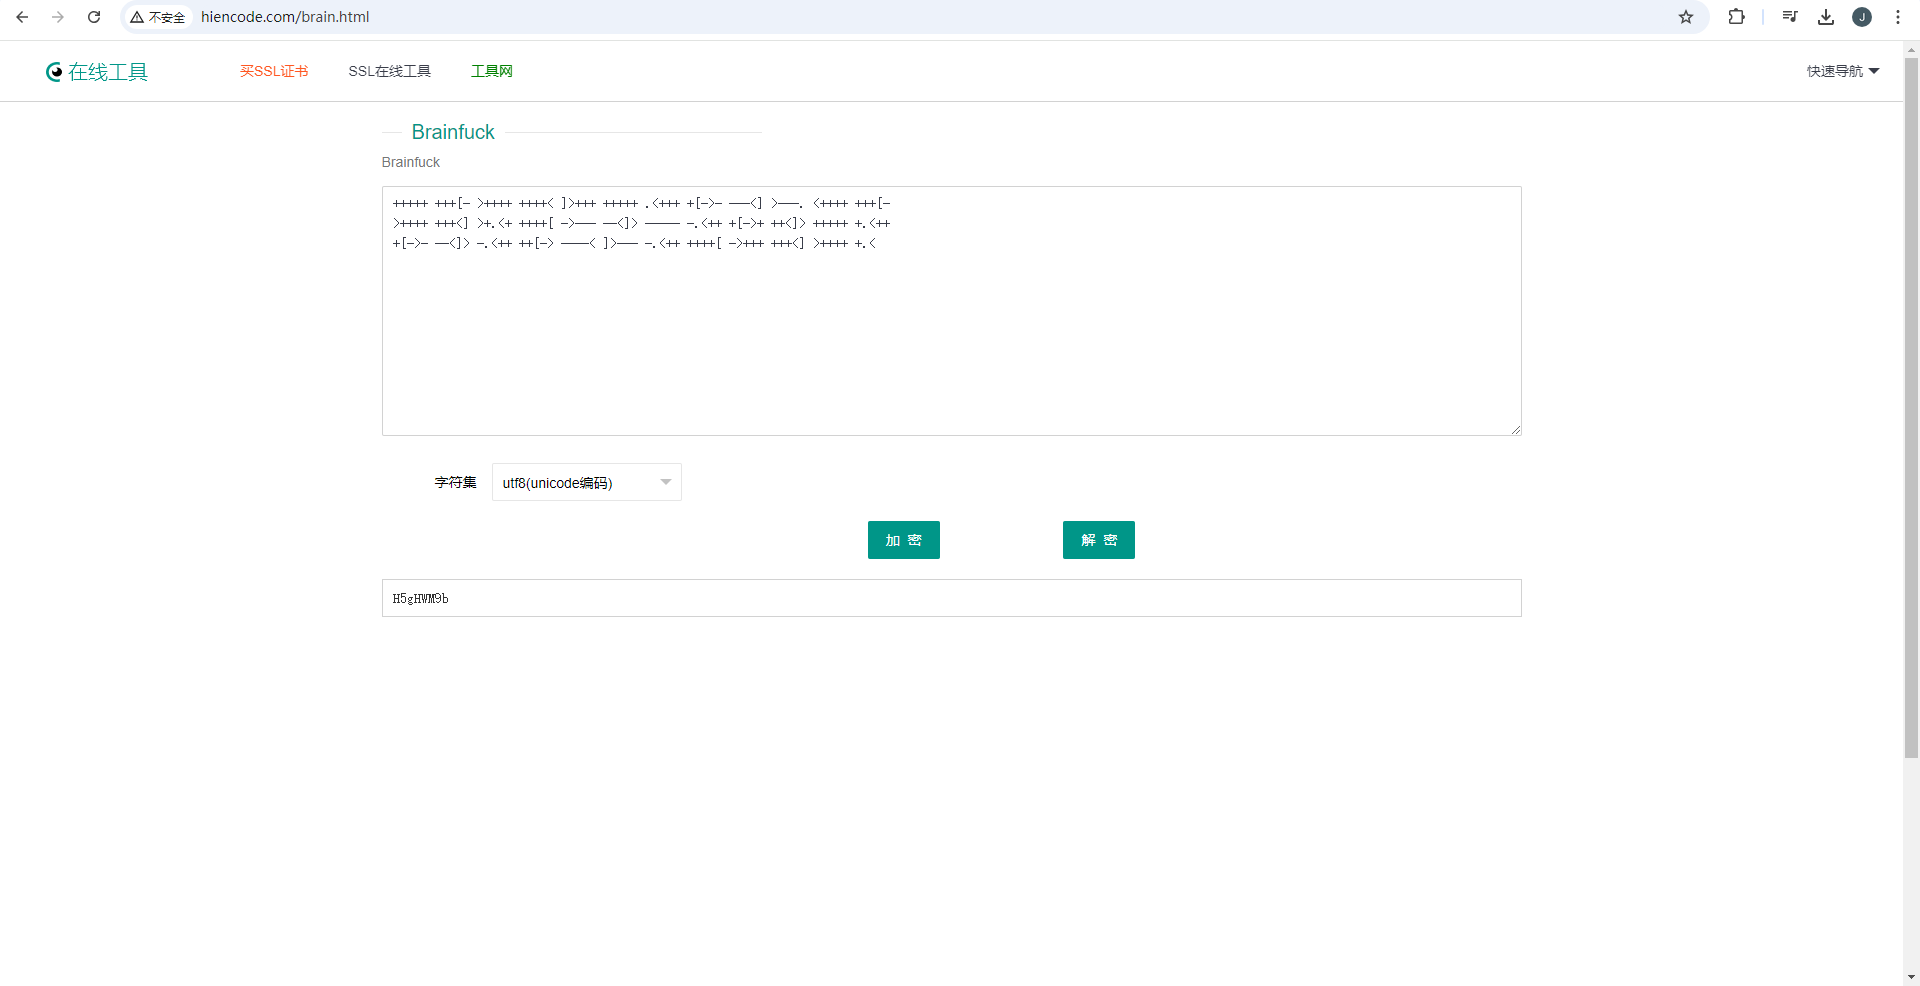Open the Chrome three-dot menu

[1898, 17]
